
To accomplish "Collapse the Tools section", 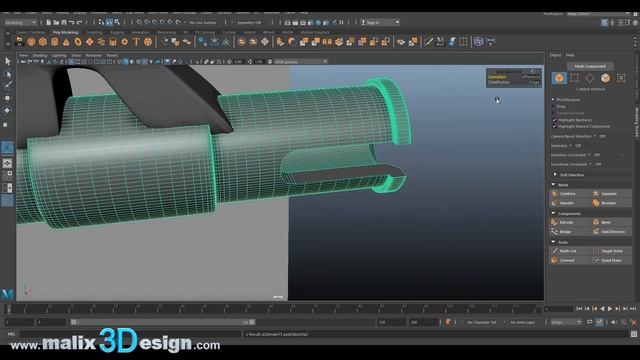I will point(553,242).
